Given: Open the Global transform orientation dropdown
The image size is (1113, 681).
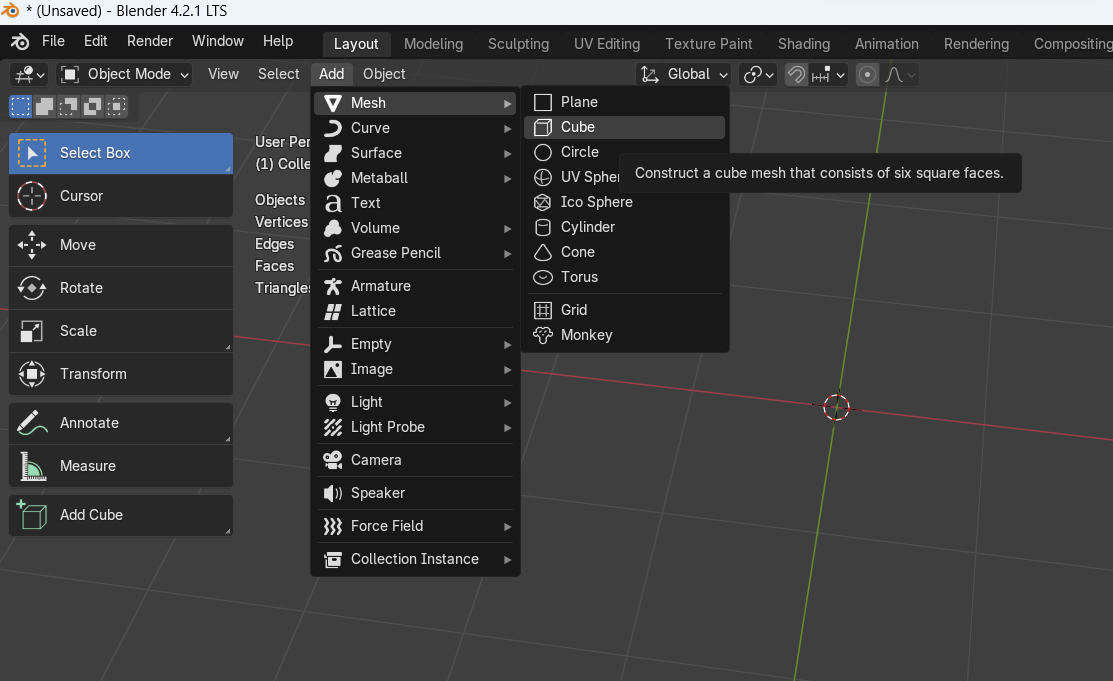Looking at the screenshot, I should (684, 75).
